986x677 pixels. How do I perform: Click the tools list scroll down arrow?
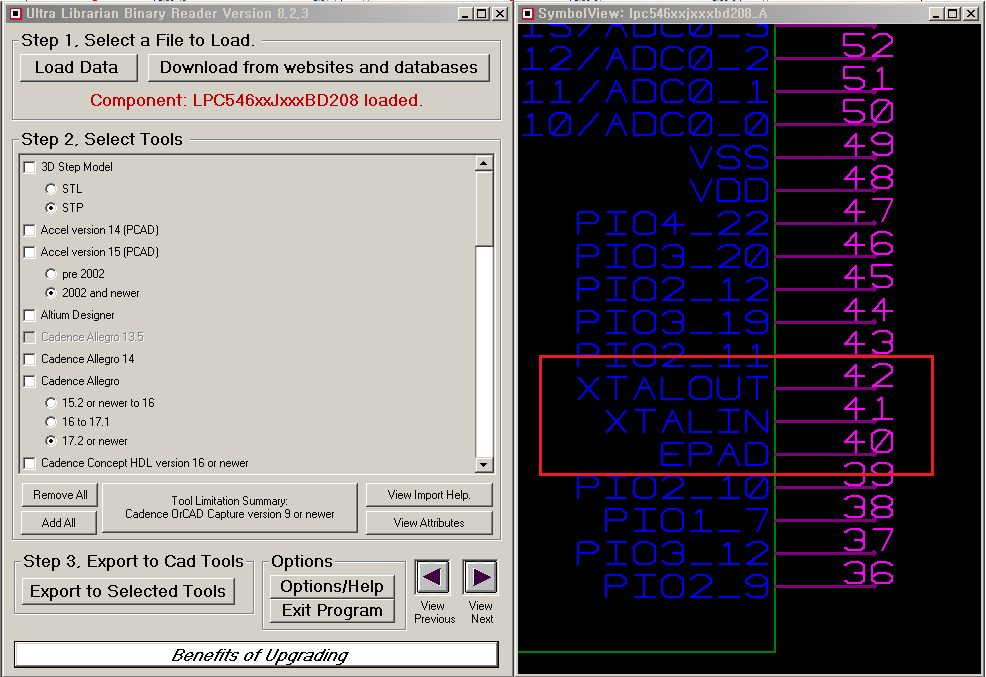(x=484, y=465)
